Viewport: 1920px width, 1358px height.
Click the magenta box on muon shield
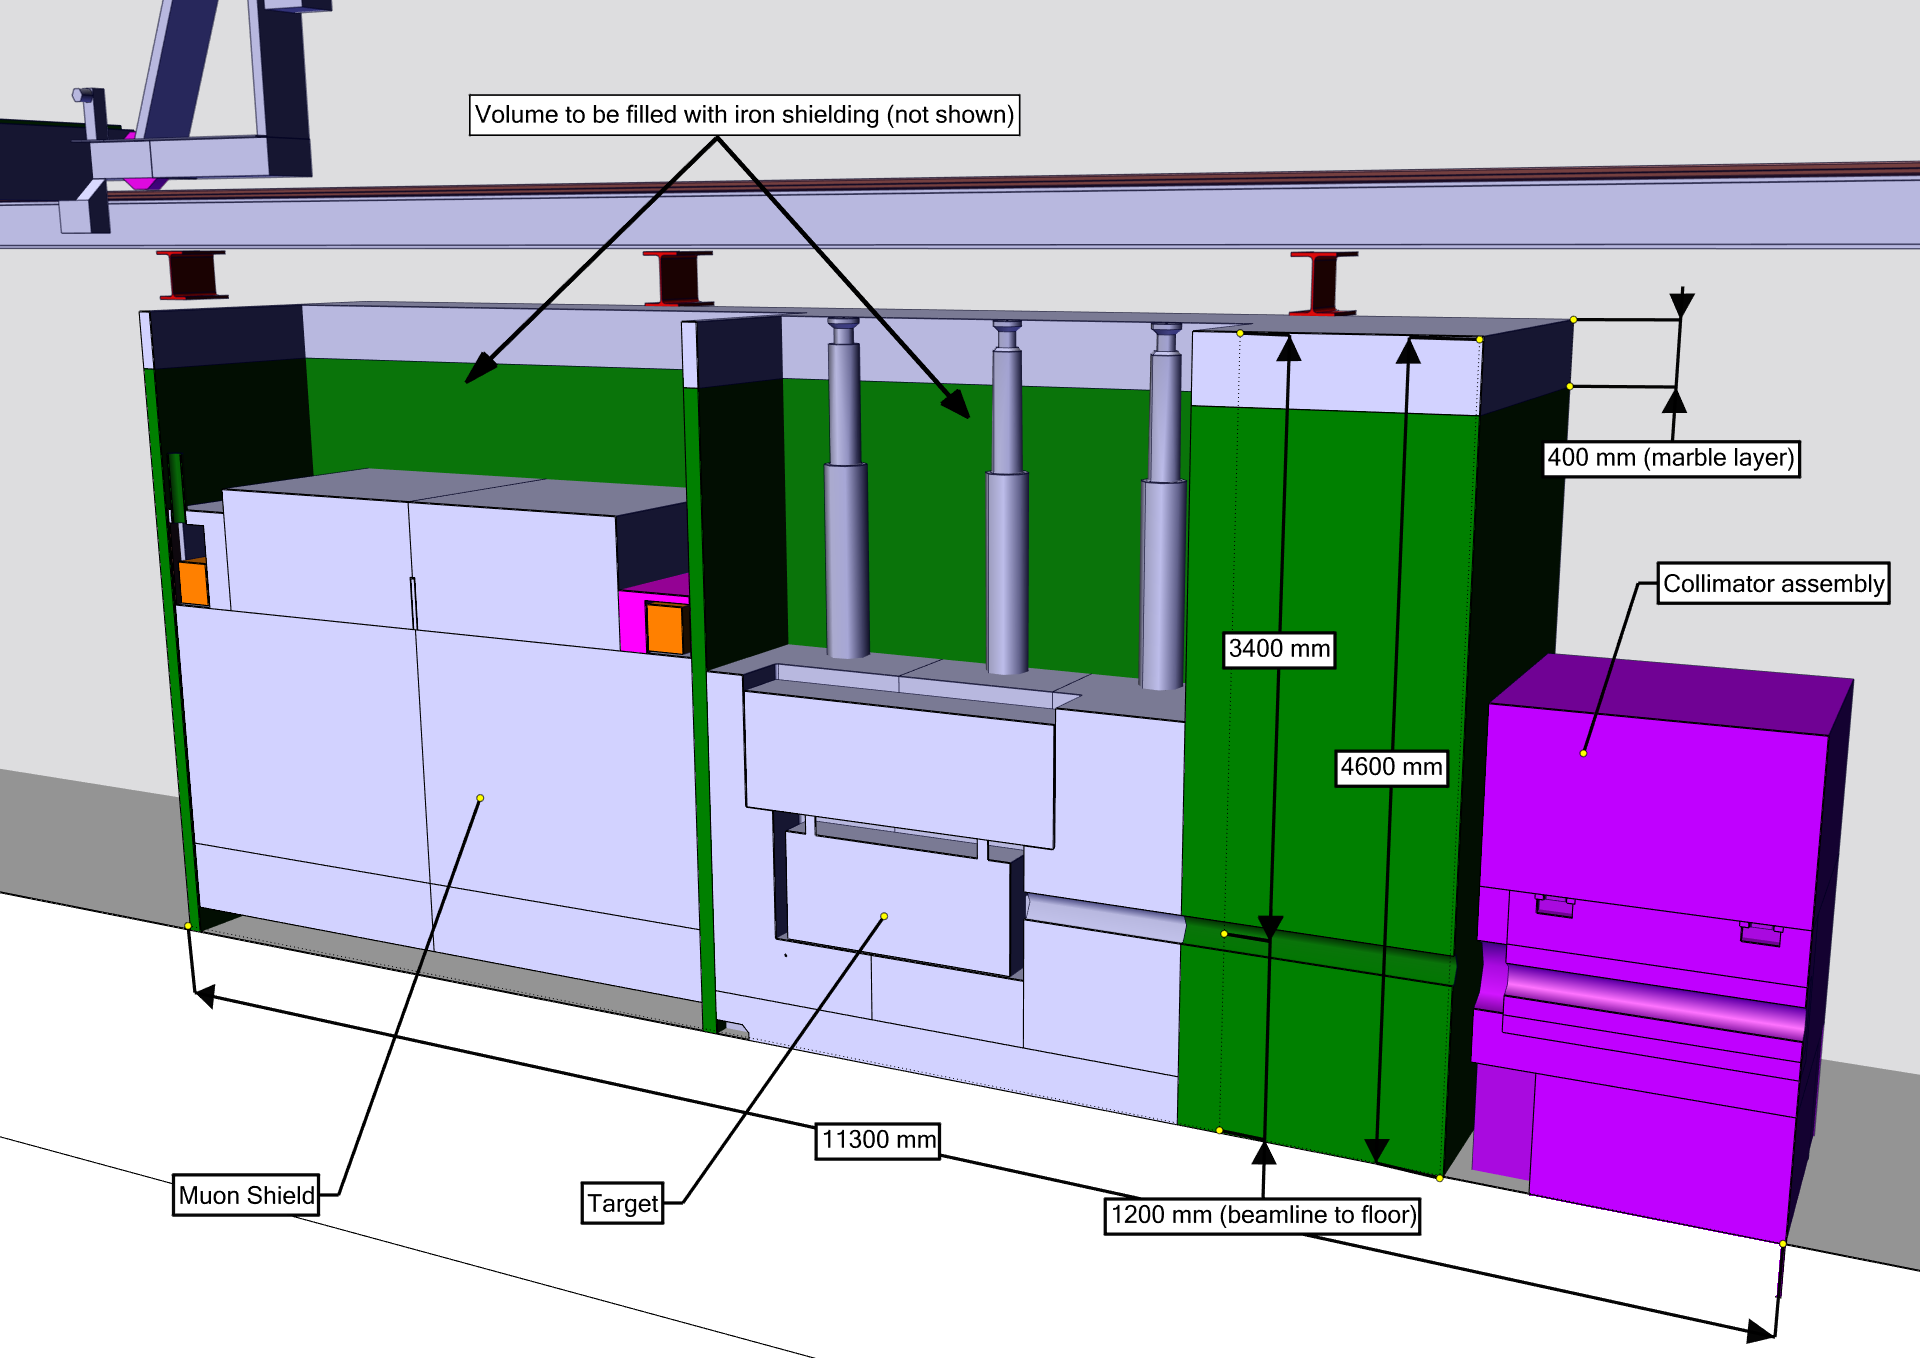pos(632,620)
